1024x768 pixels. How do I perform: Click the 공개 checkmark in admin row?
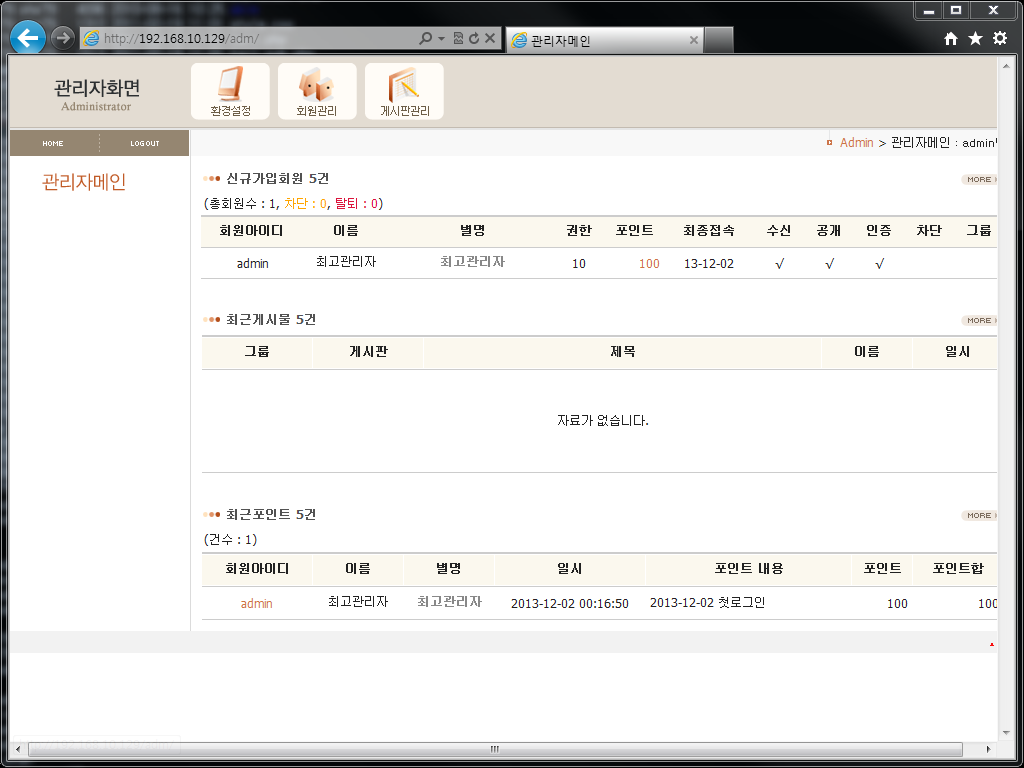click(829, 264)
